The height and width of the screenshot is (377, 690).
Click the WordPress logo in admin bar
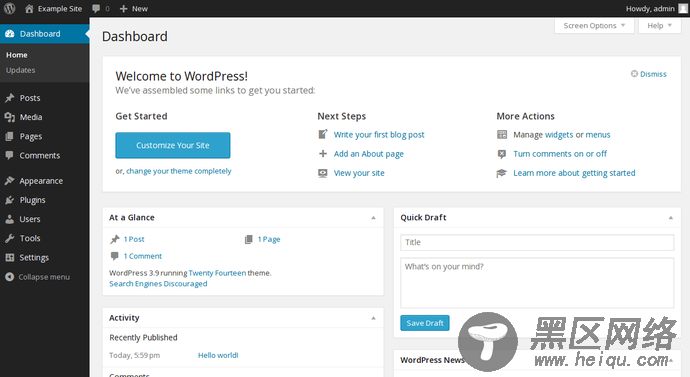[x=9, y=8]
